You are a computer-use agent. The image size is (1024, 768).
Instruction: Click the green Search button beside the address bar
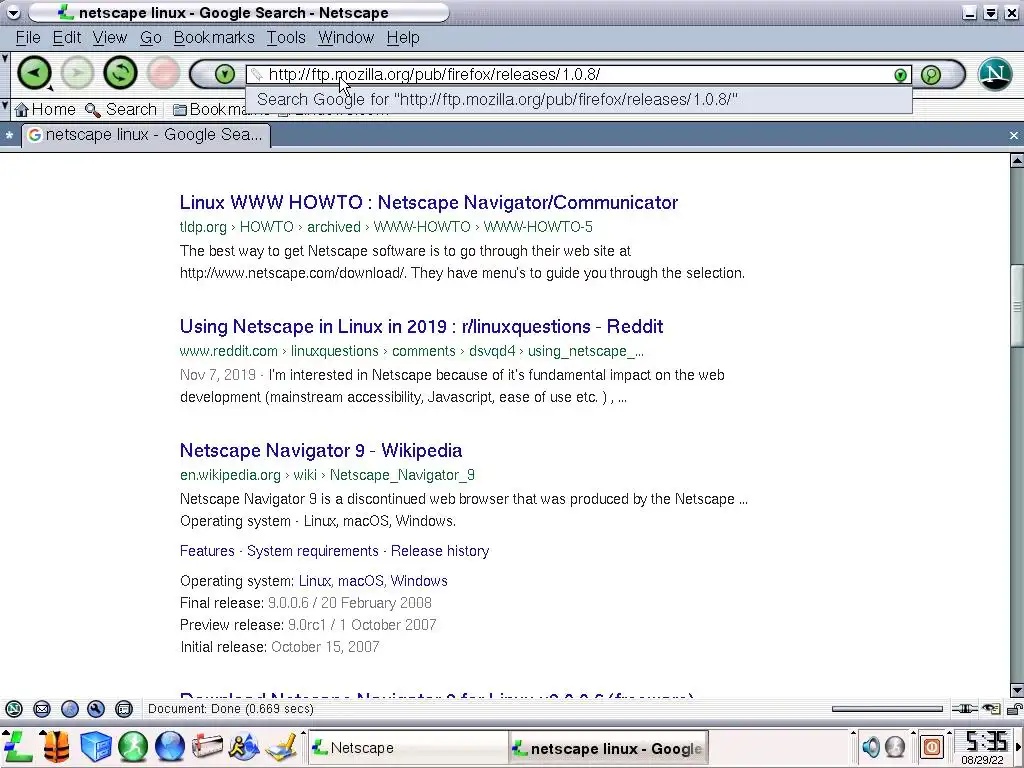(931, 74)
